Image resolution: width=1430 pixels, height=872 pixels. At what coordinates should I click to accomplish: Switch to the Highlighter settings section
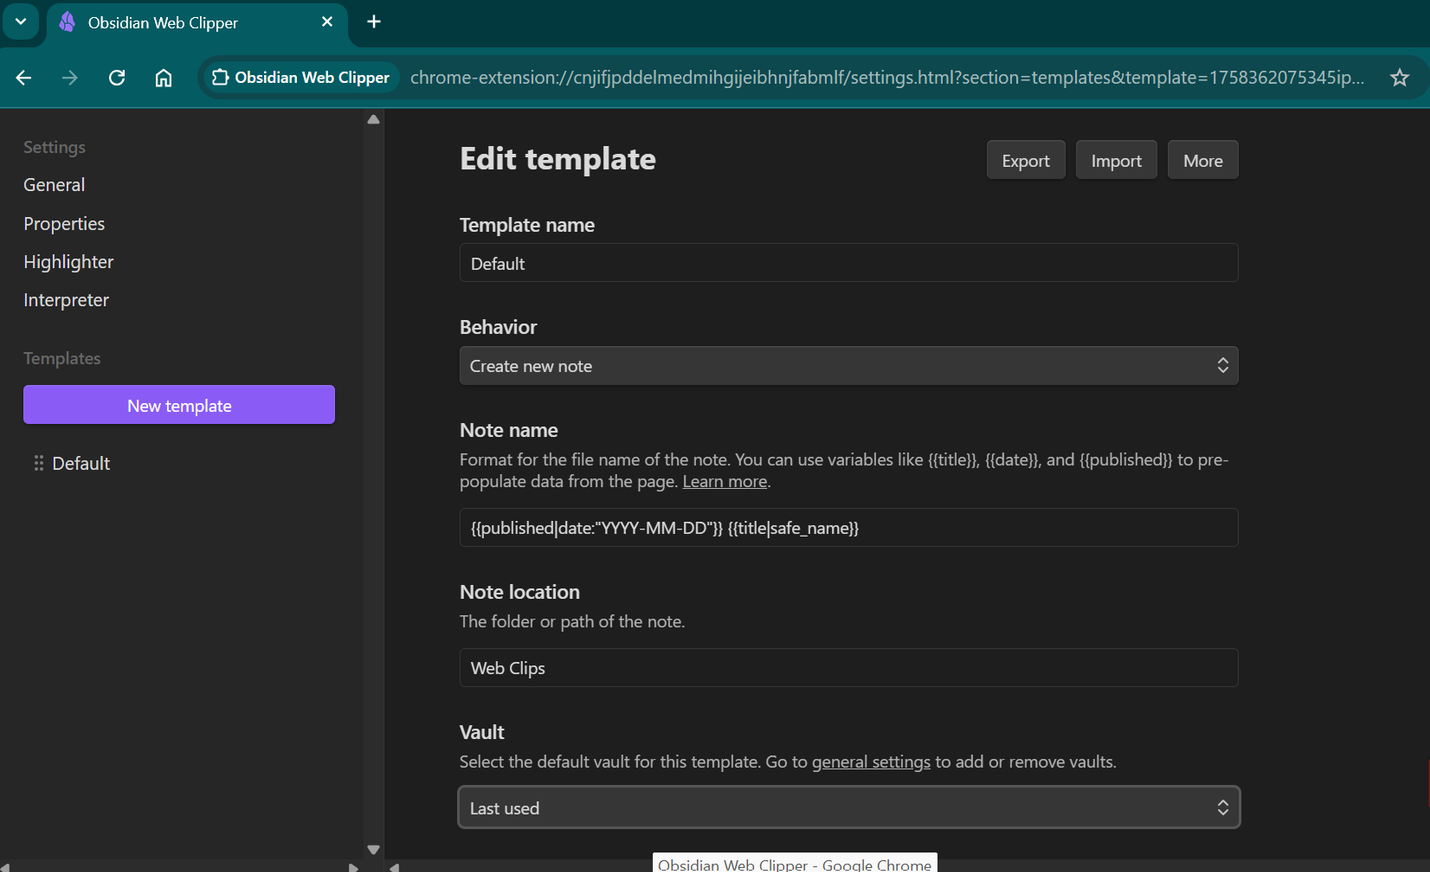click(x=68, y=262)
